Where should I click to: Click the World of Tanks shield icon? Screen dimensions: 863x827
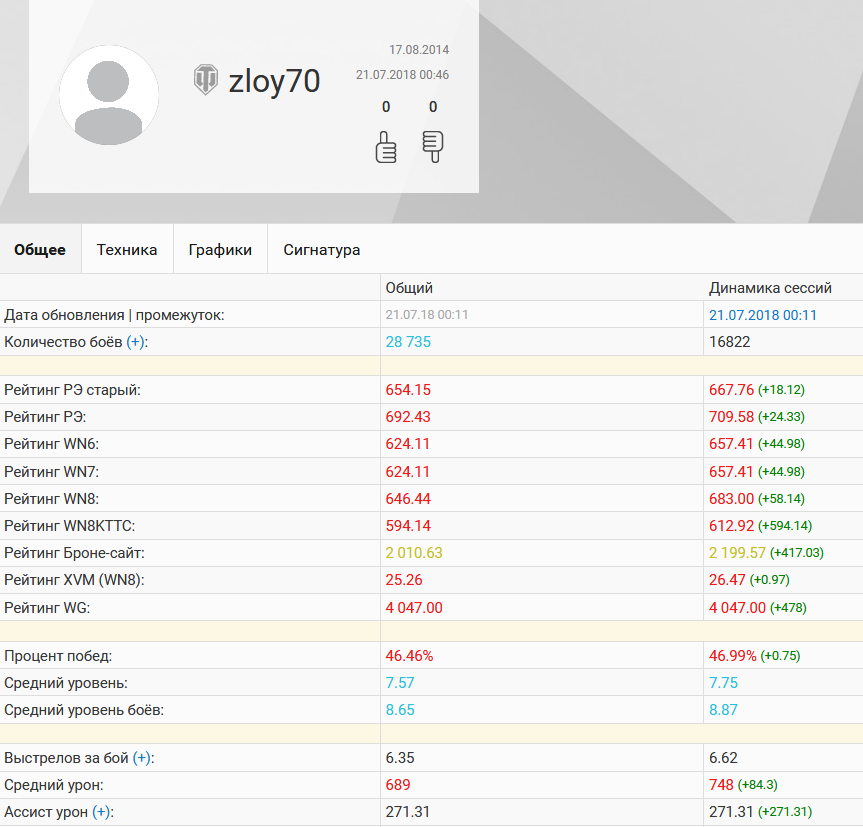pos(206,79)
